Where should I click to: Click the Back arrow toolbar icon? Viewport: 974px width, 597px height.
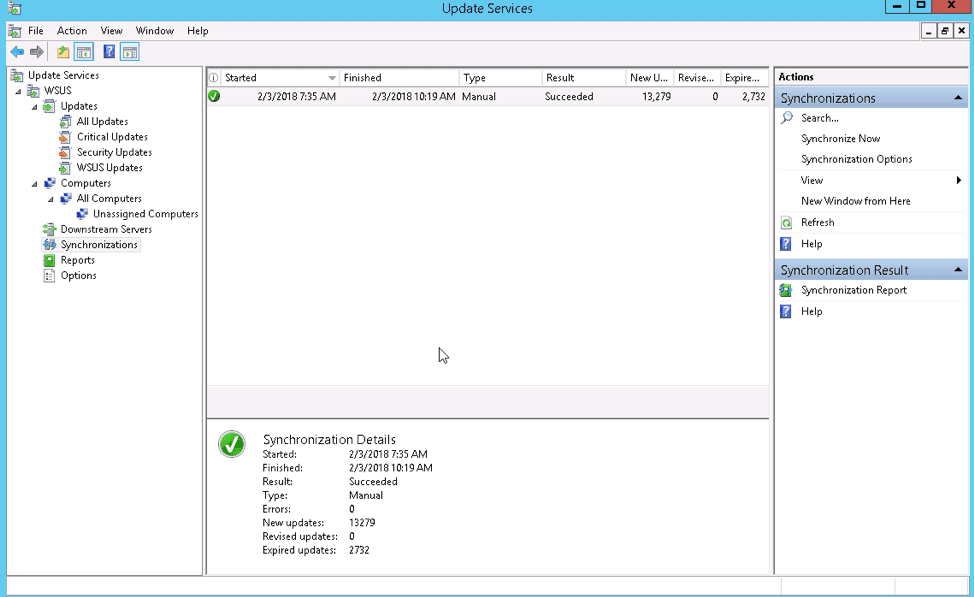[x=16, y=52]
